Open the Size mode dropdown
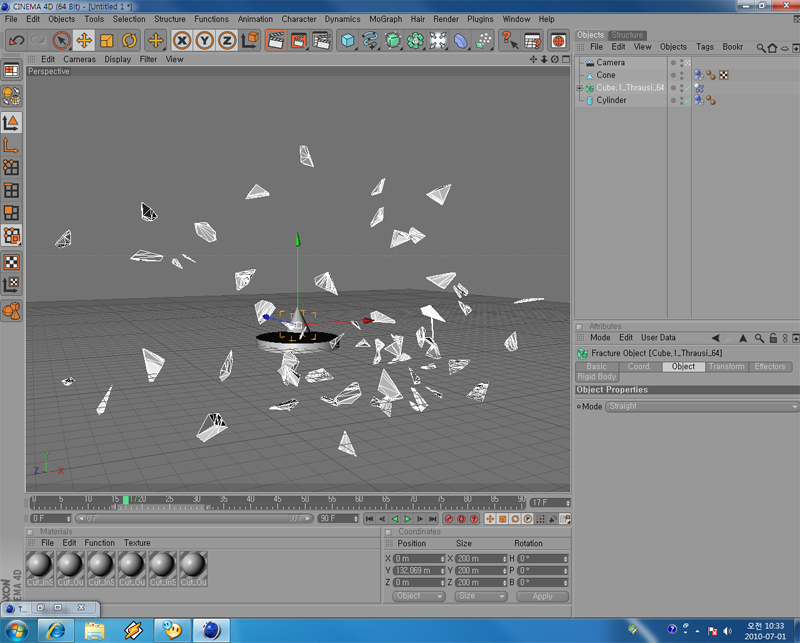Viewport: 800px width, 643px height. [481, 596]
